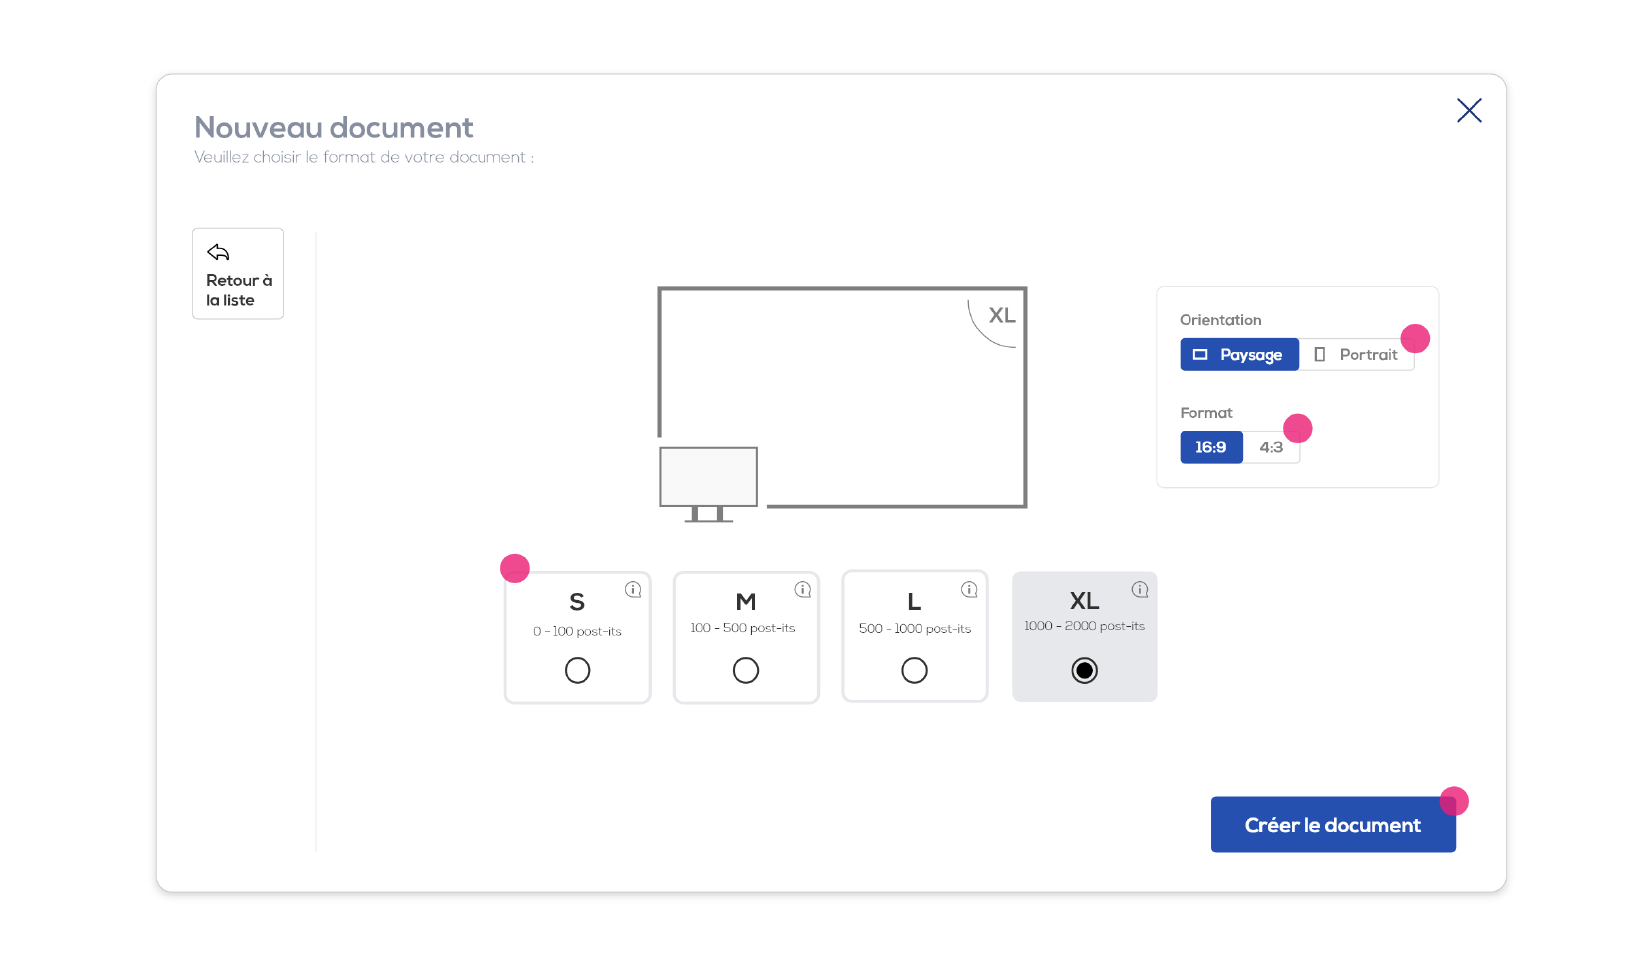Close the Nouveau document dialog with the X
The image size is (1652, 959).
coord(1469,110)
